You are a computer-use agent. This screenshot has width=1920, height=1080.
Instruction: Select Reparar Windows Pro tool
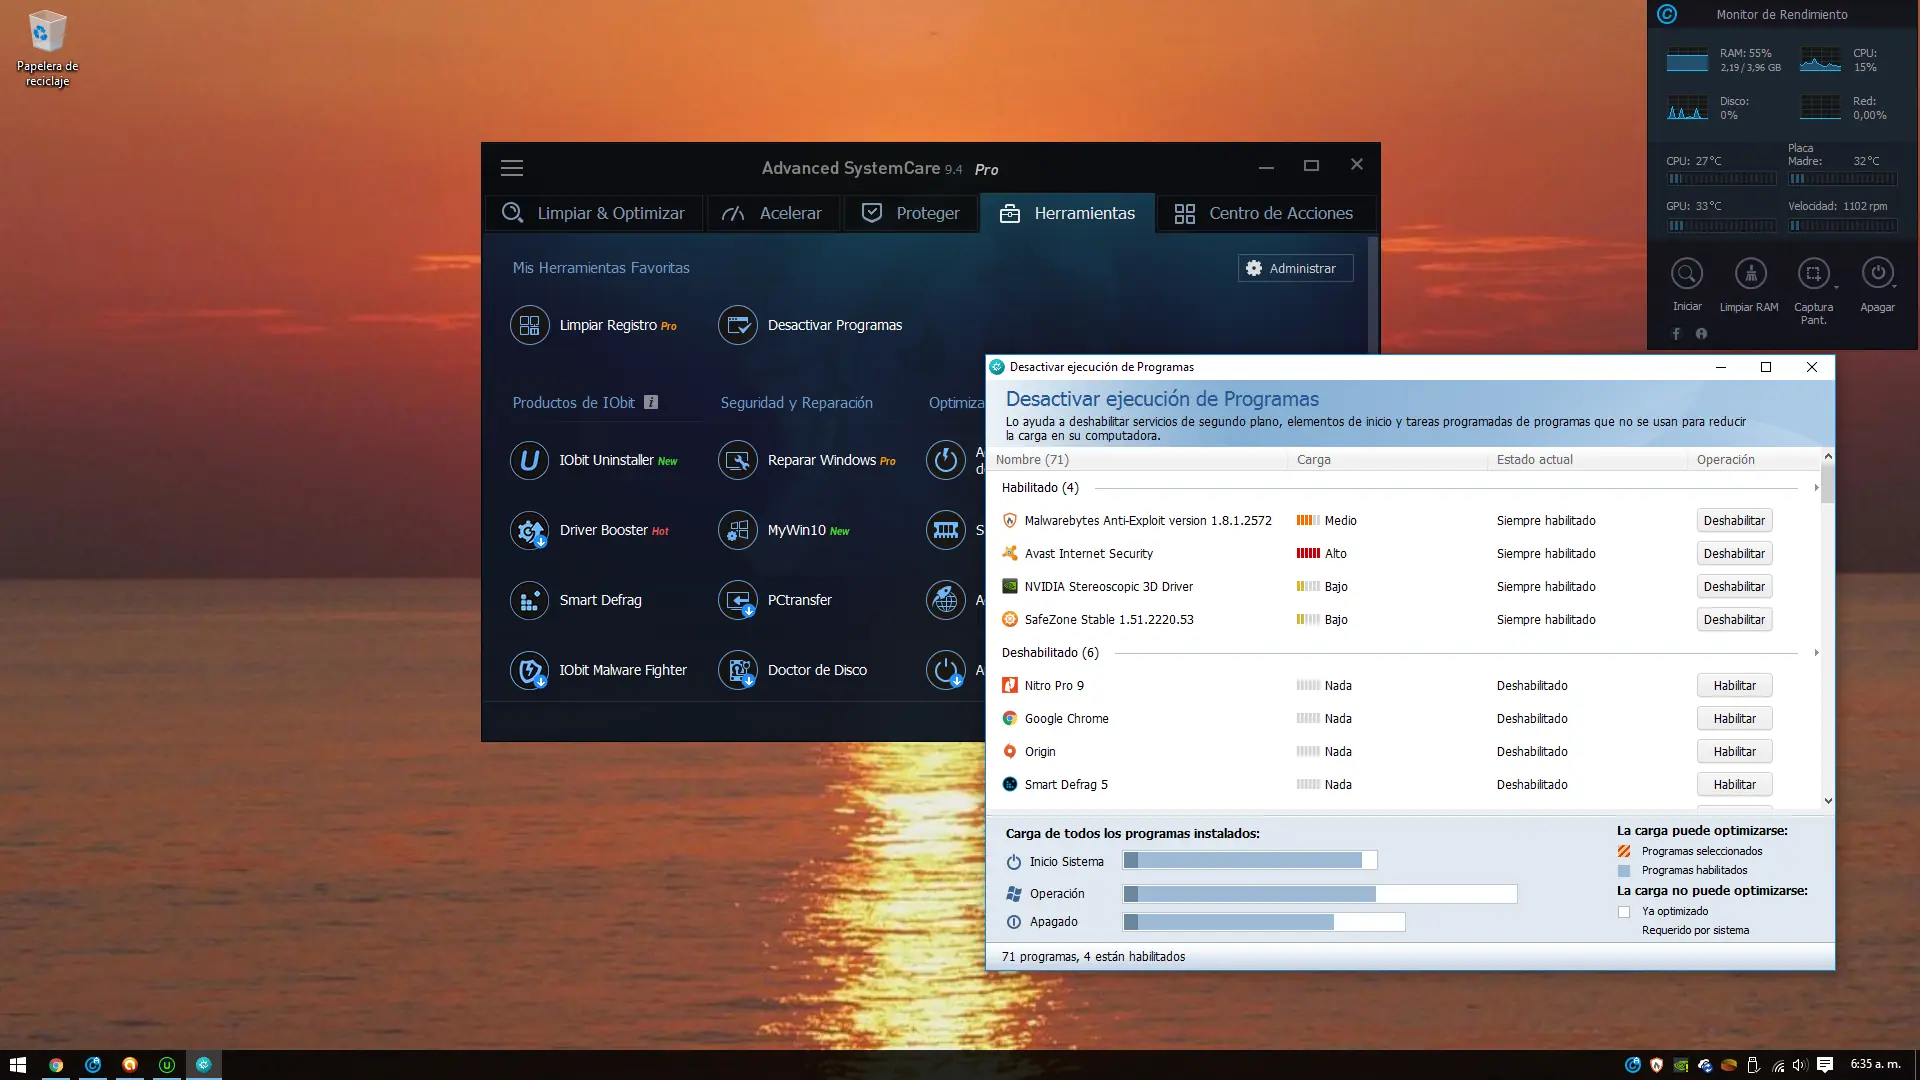(x=820, y=460)
